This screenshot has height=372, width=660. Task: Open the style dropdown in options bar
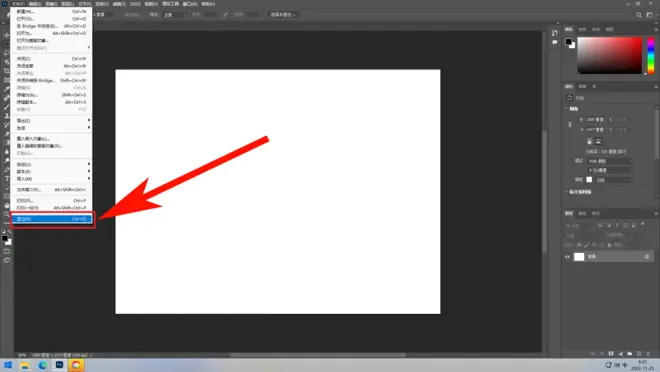175,15
